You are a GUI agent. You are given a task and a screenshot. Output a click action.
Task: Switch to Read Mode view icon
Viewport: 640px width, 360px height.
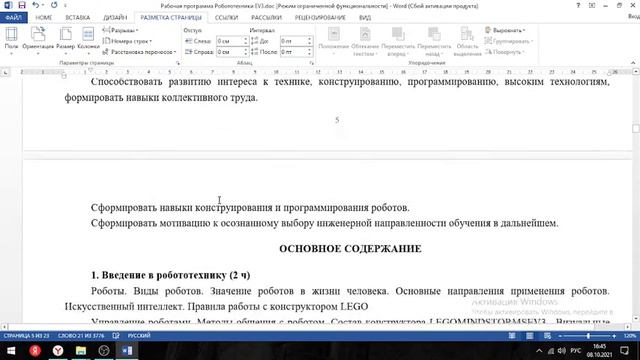[512, 336]
